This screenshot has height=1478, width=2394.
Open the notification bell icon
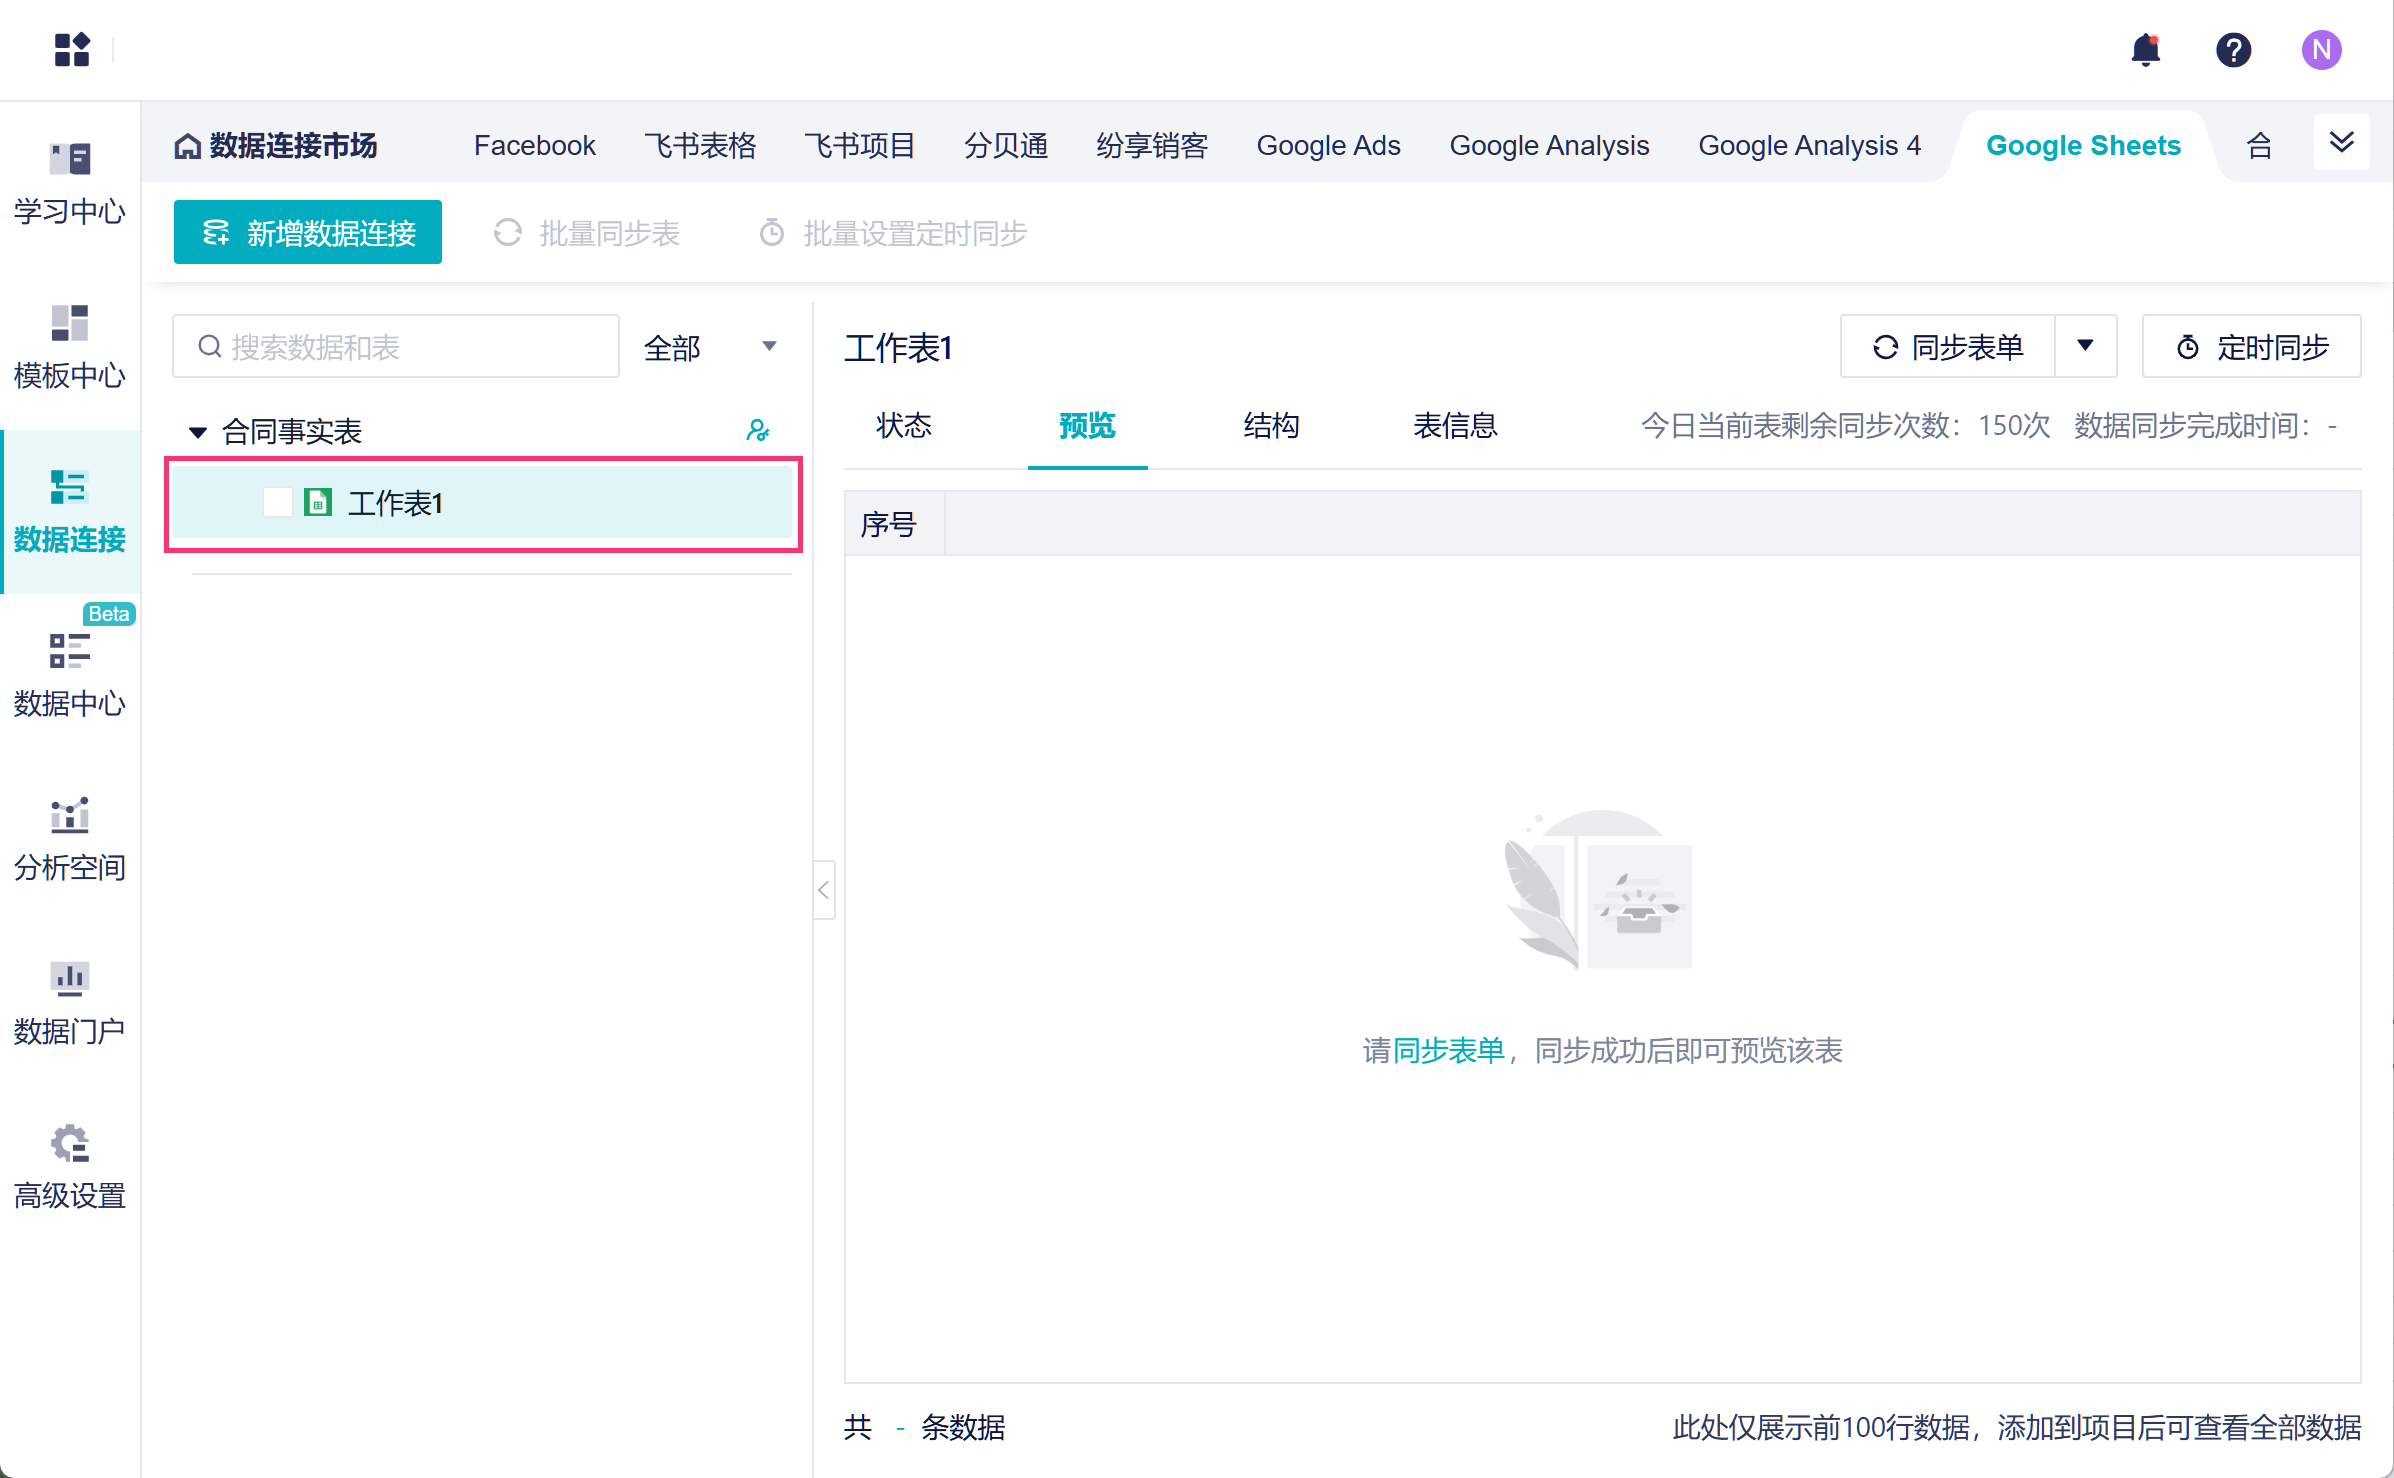(x=2145, y=49)
